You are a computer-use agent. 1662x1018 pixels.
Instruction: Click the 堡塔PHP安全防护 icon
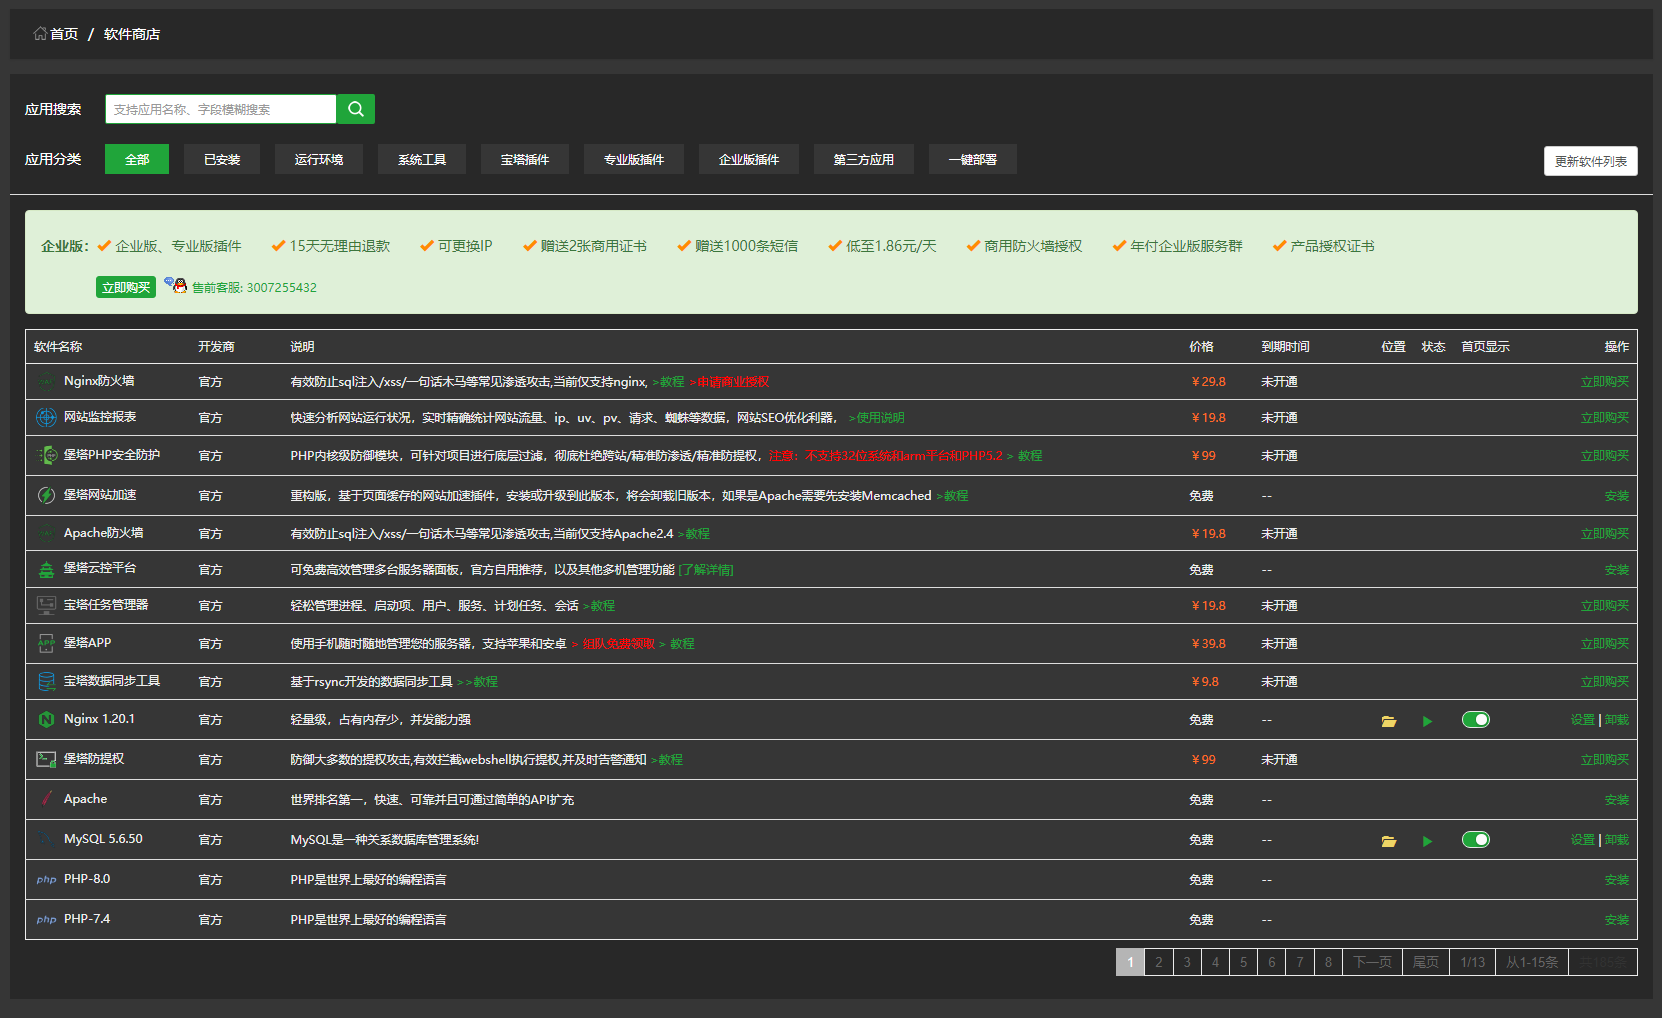coord(46,455)
